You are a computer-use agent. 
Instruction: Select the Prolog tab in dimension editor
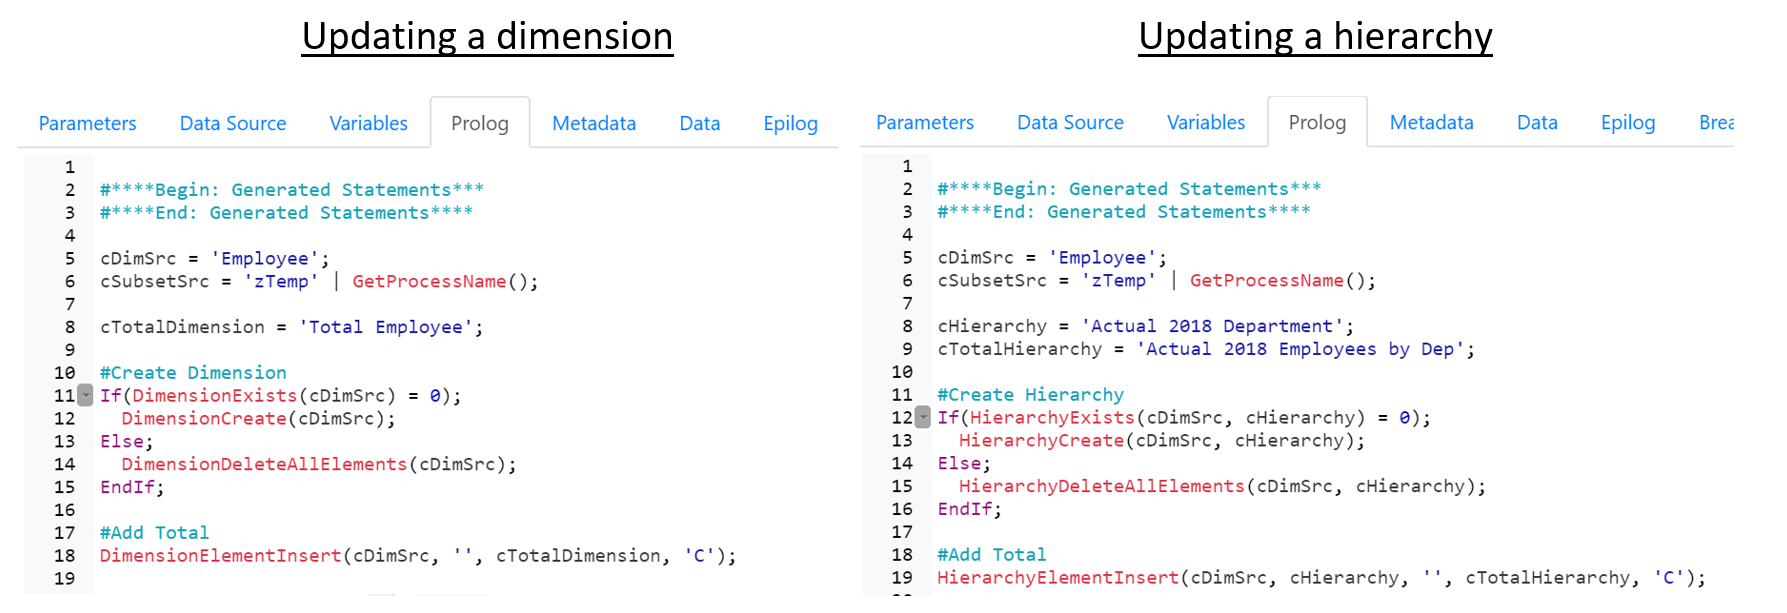coord(479,123)
